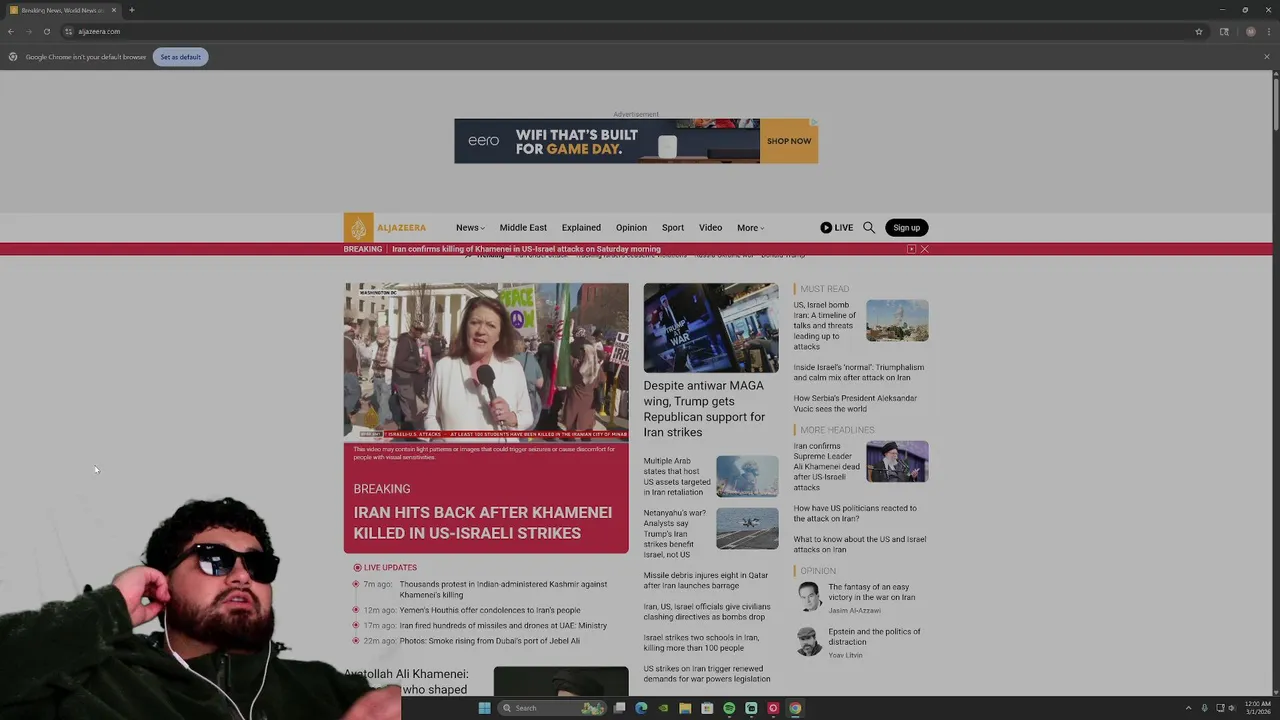
Task: Open 'How Serbia's President Aleksandar Vucic' article
Action: point(855,403)
